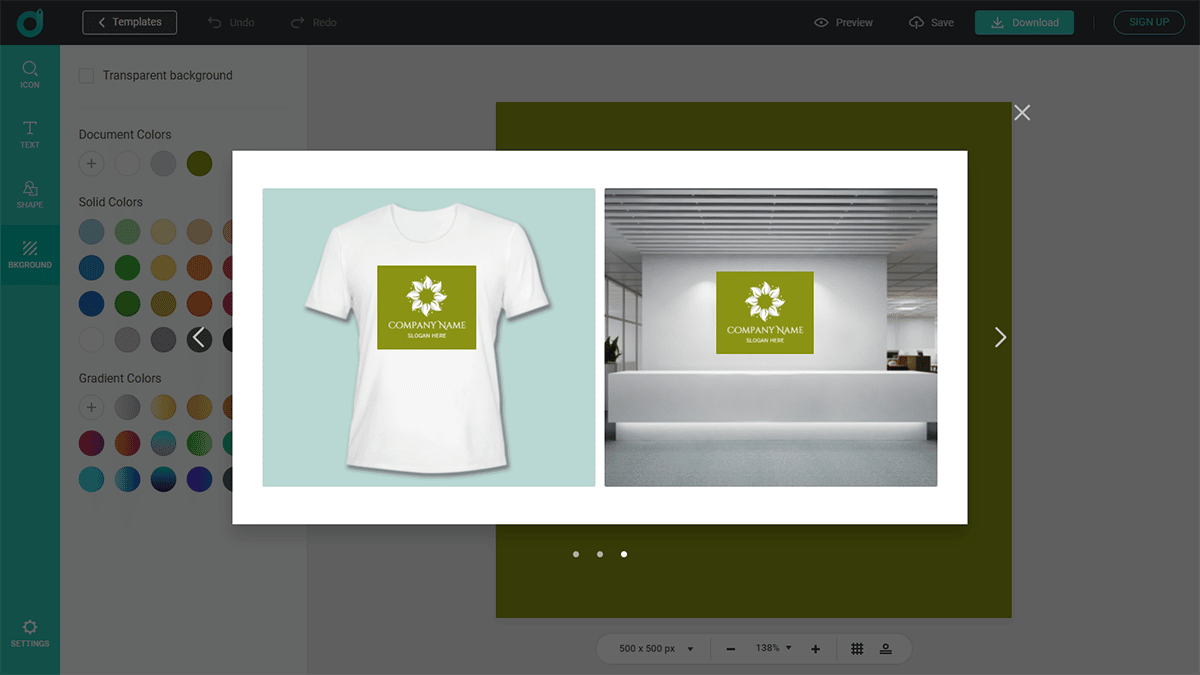This screenshot has height=675, width=1200.
Task: Enable the Transparent background checkbox
Action: (x=87, y=76)
